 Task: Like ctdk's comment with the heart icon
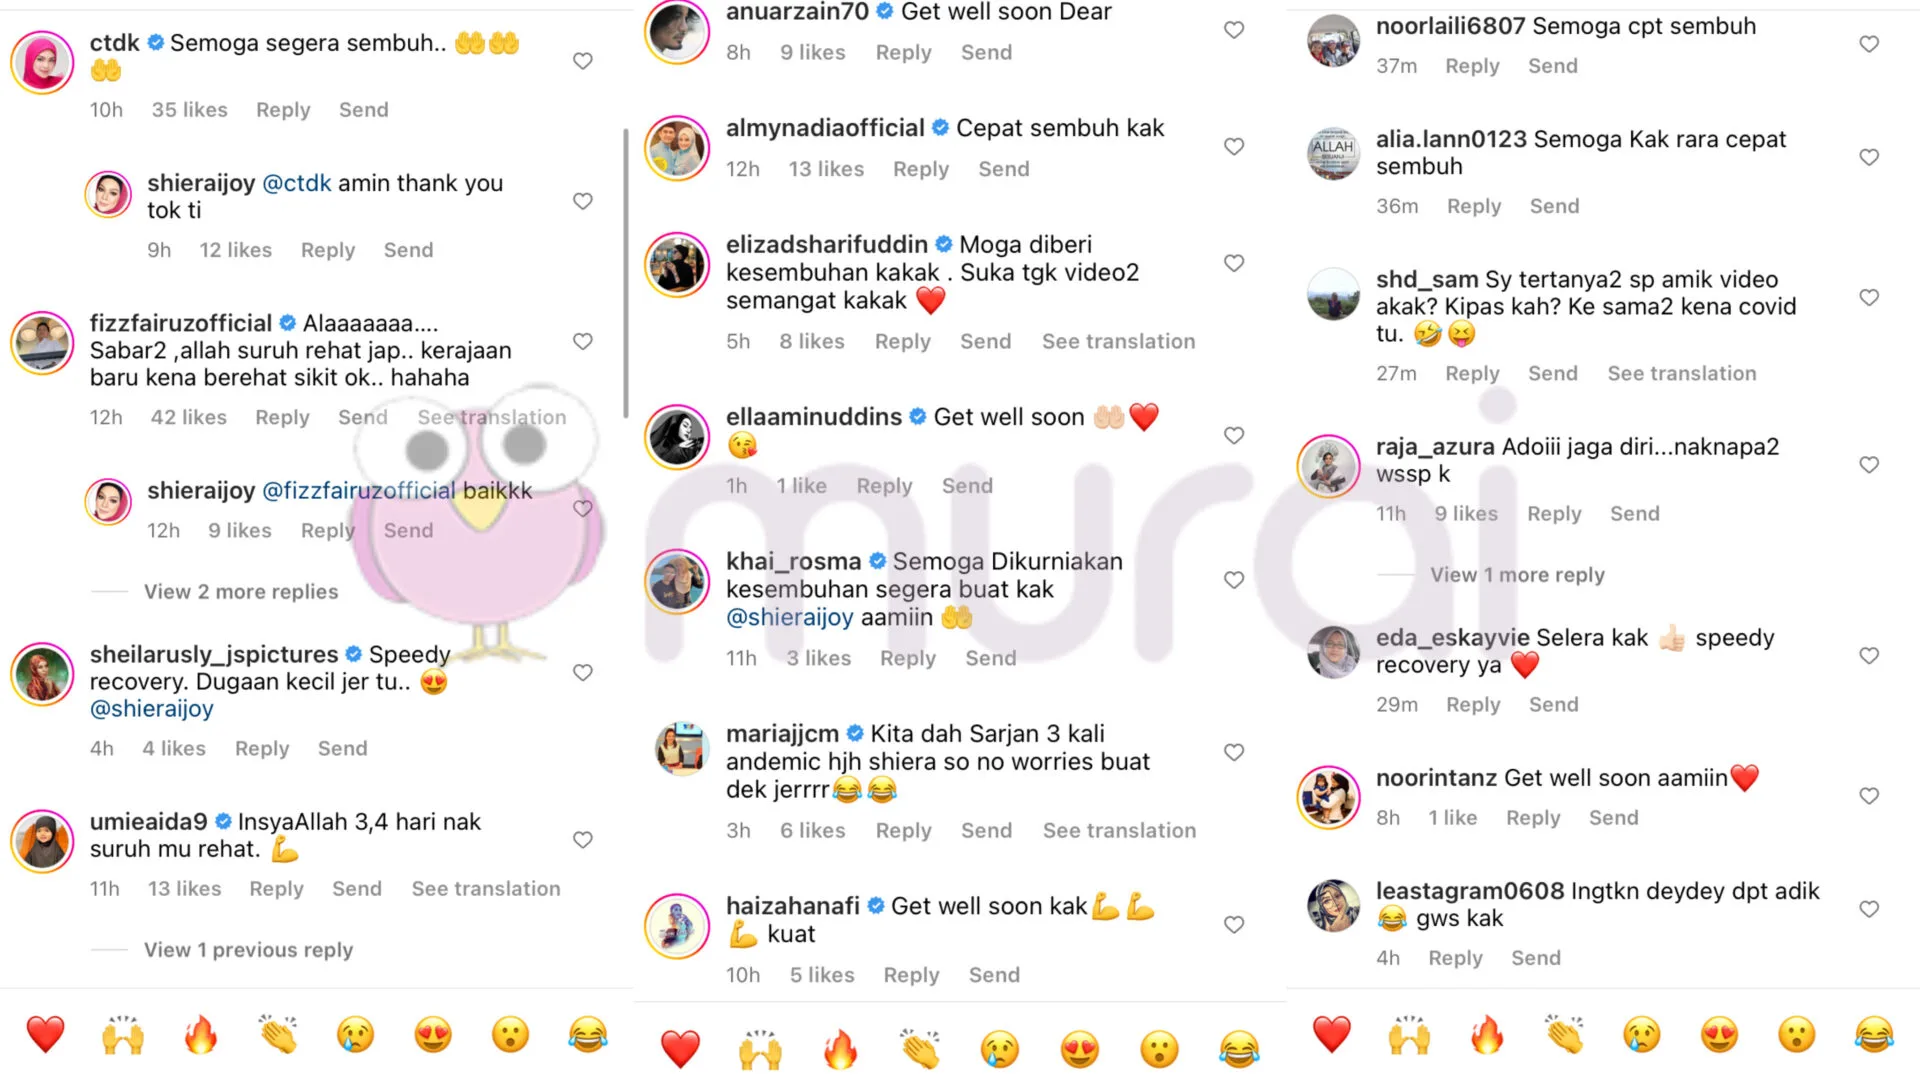[583, 61]
